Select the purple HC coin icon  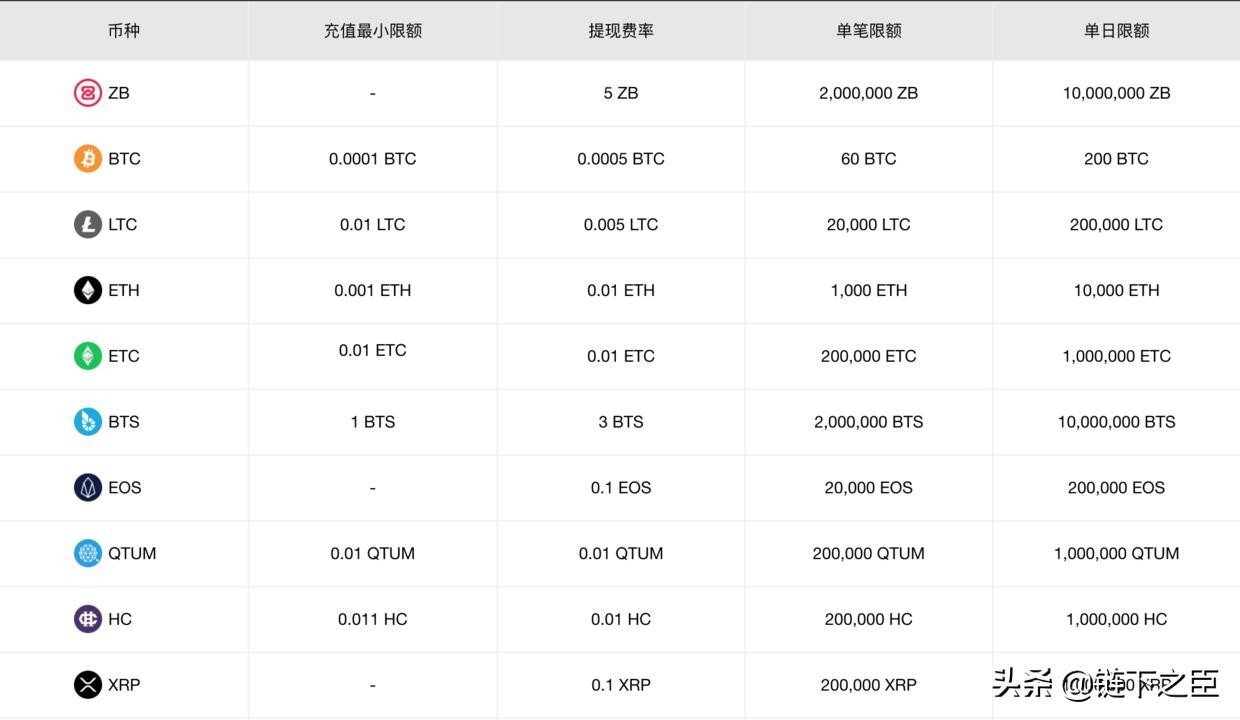coord(88,619)
